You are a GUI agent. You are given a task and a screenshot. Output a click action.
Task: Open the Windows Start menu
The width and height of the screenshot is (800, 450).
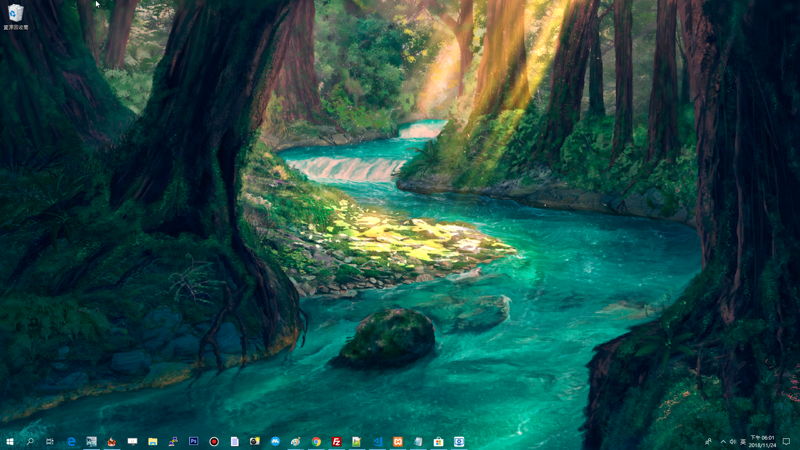pyautogui.click(x=10, y=441)
